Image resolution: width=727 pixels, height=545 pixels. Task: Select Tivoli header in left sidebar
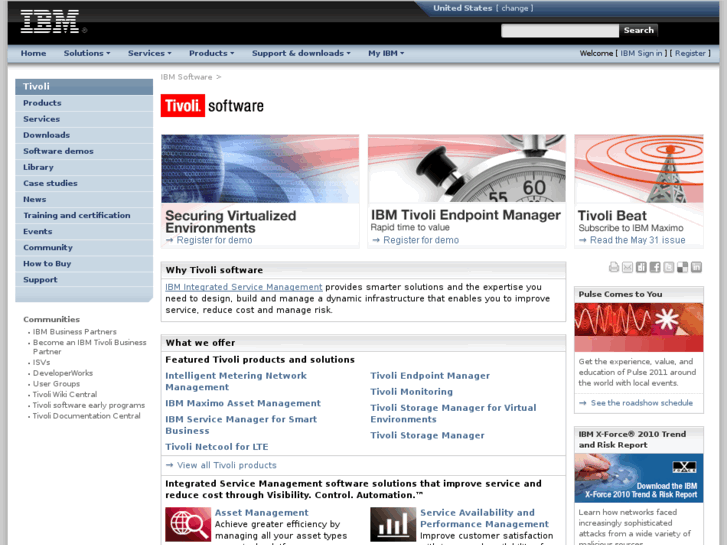coord(84,87)
